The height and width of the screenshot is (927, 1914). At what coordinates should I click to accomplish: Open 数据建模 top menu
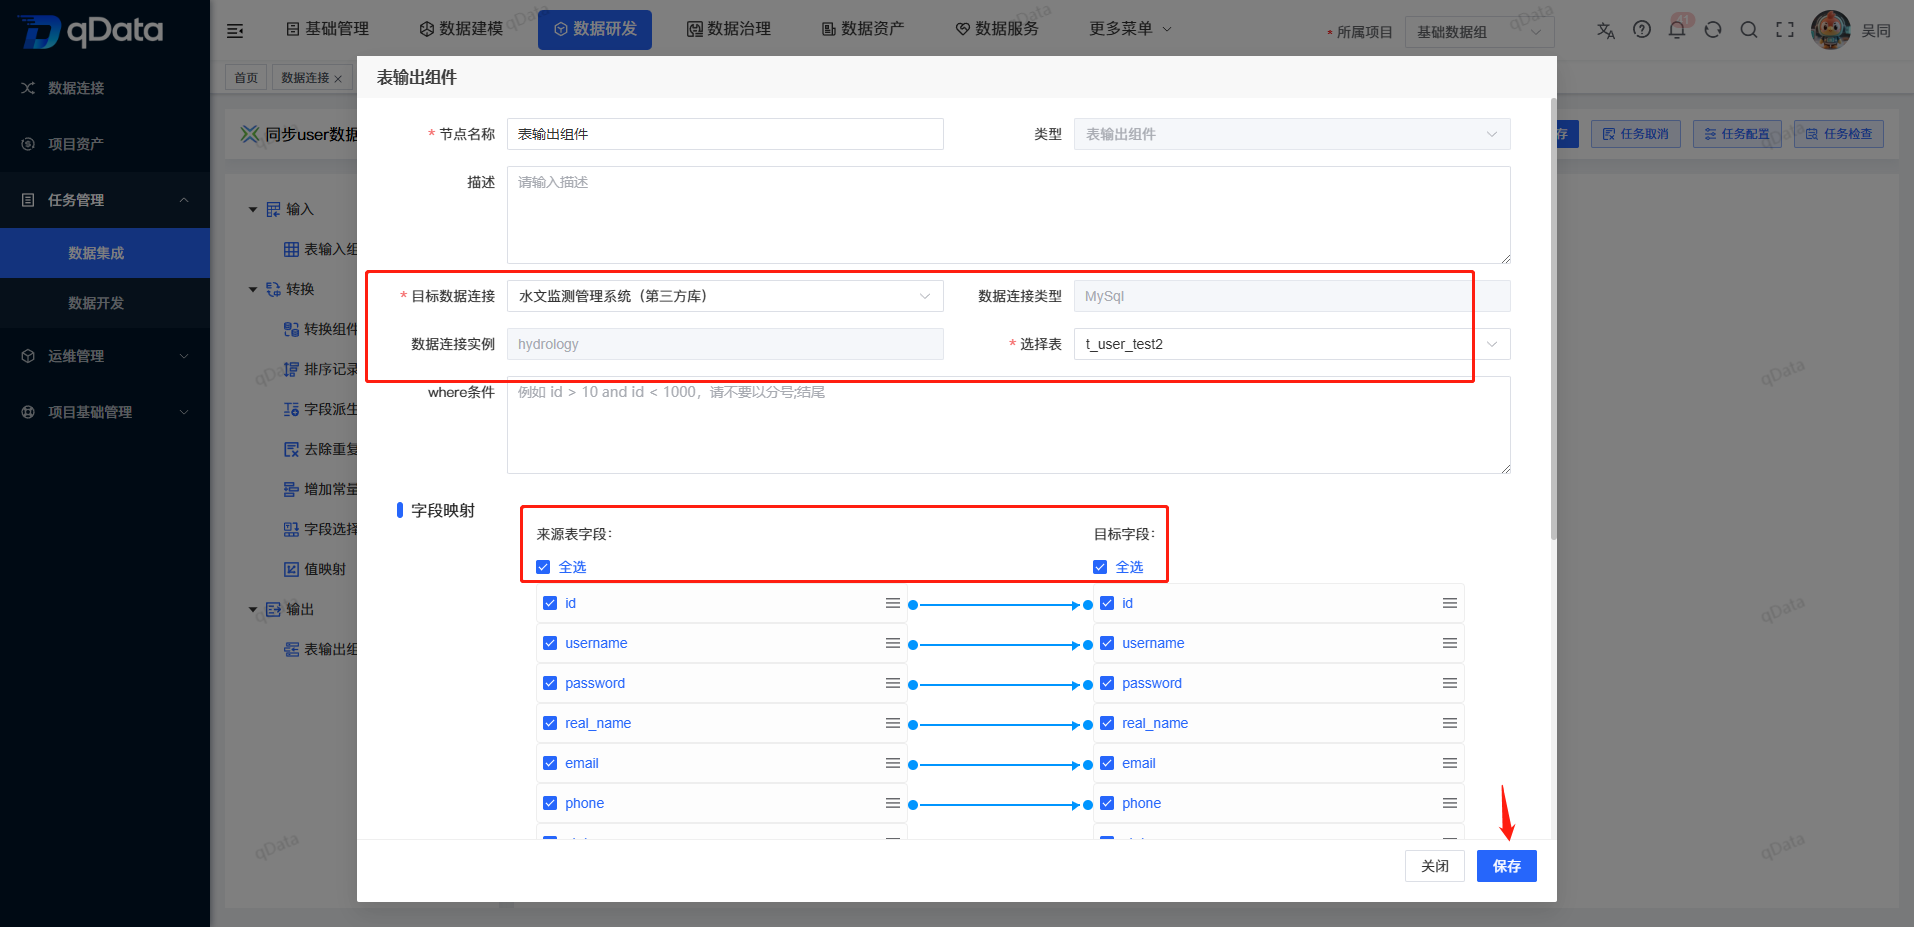[461, 29]
